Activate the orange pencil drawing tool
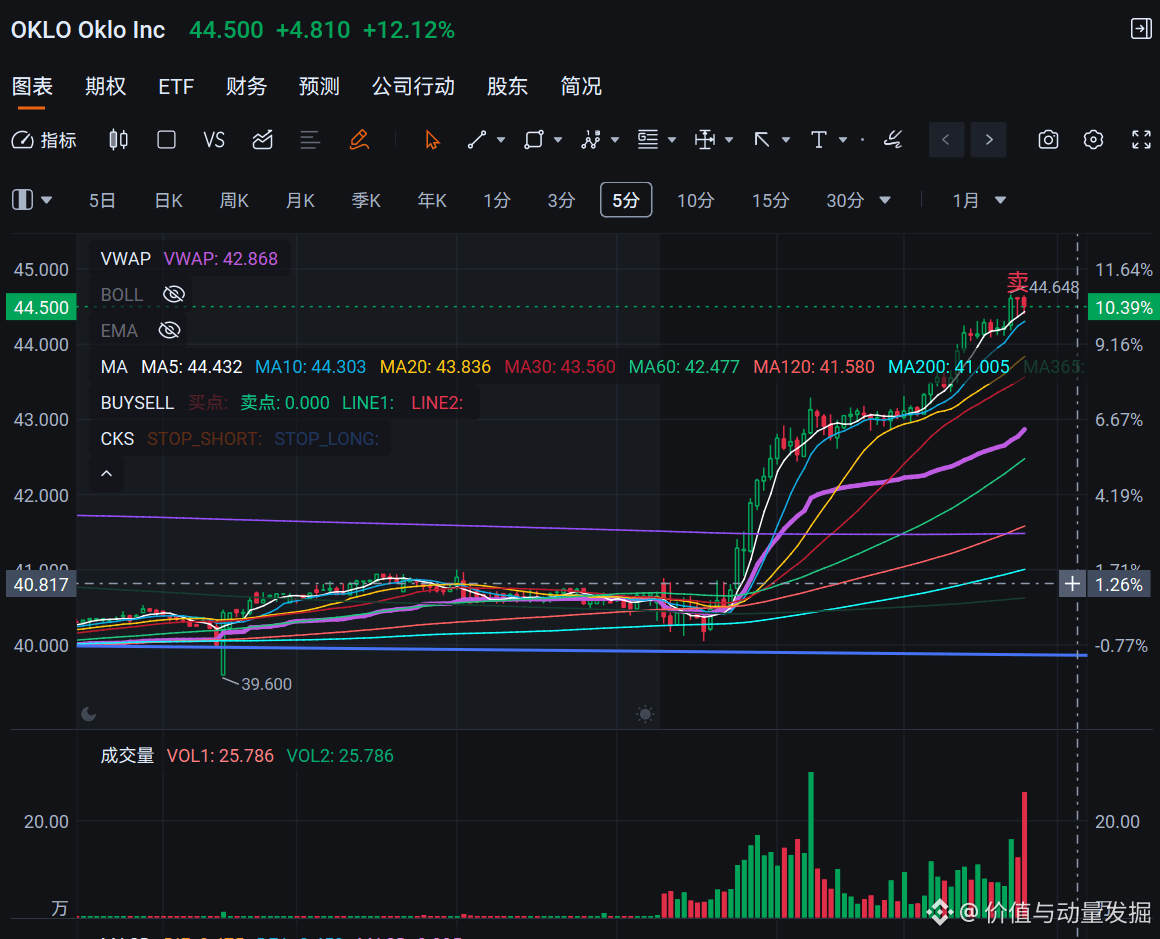The width and height of the screenshot is (1160, 939). click(359, 140)
